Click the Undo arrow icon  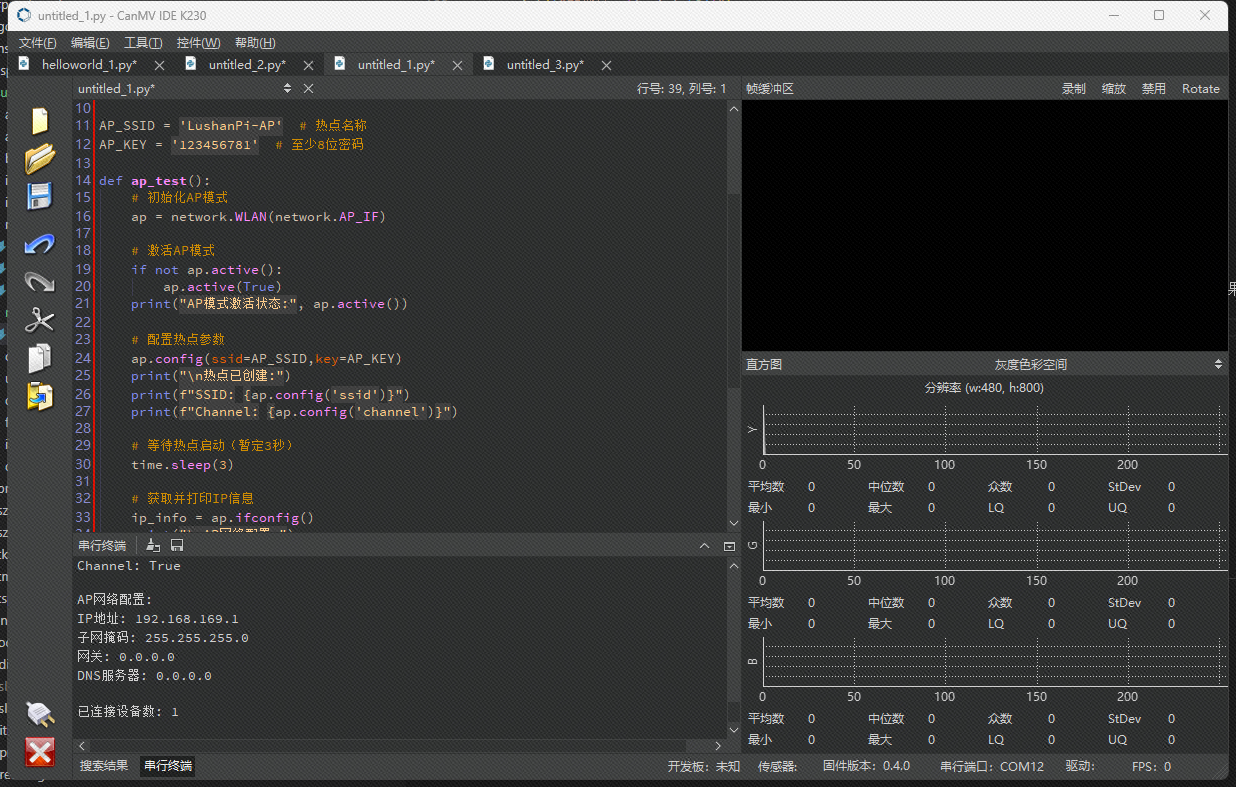tap(39, 244)
